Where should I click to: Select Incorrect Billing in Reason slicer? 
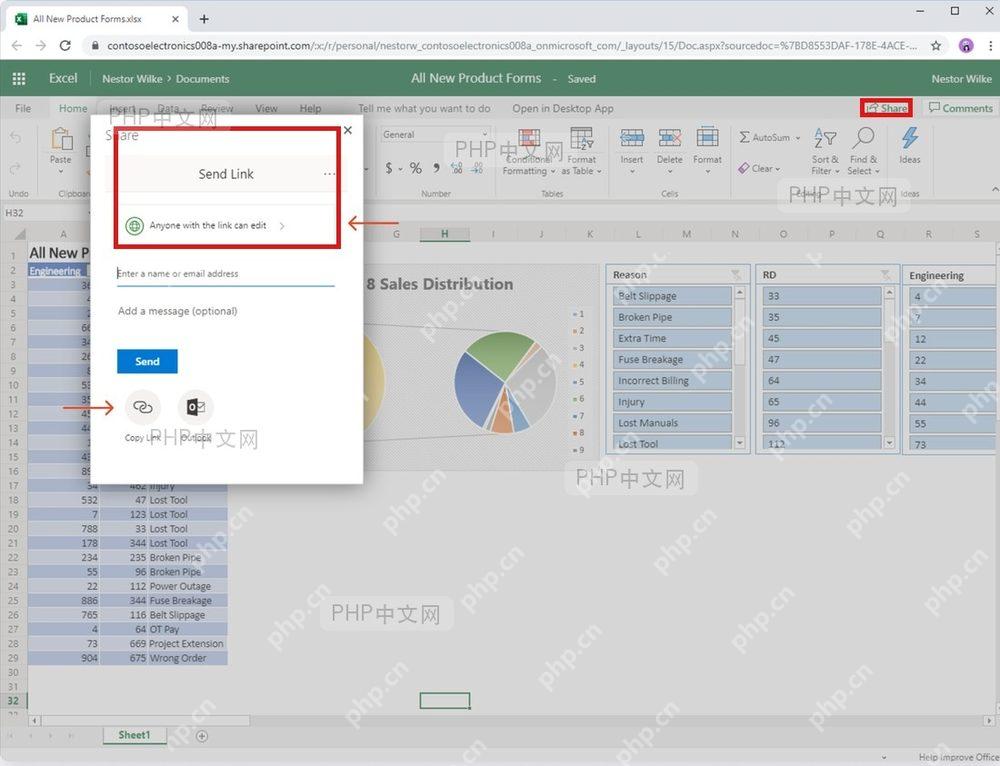point(672,381)
